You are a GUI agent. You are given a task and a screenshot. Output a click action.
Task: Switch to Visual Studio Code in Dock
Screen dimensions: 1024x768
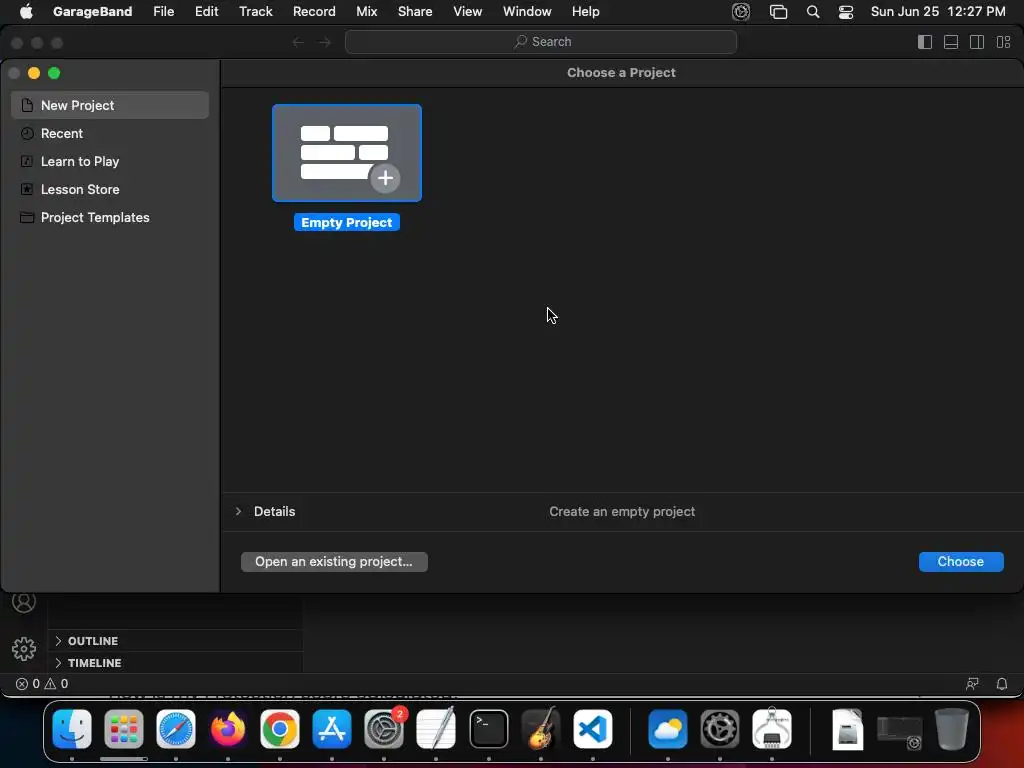(593, 729)
